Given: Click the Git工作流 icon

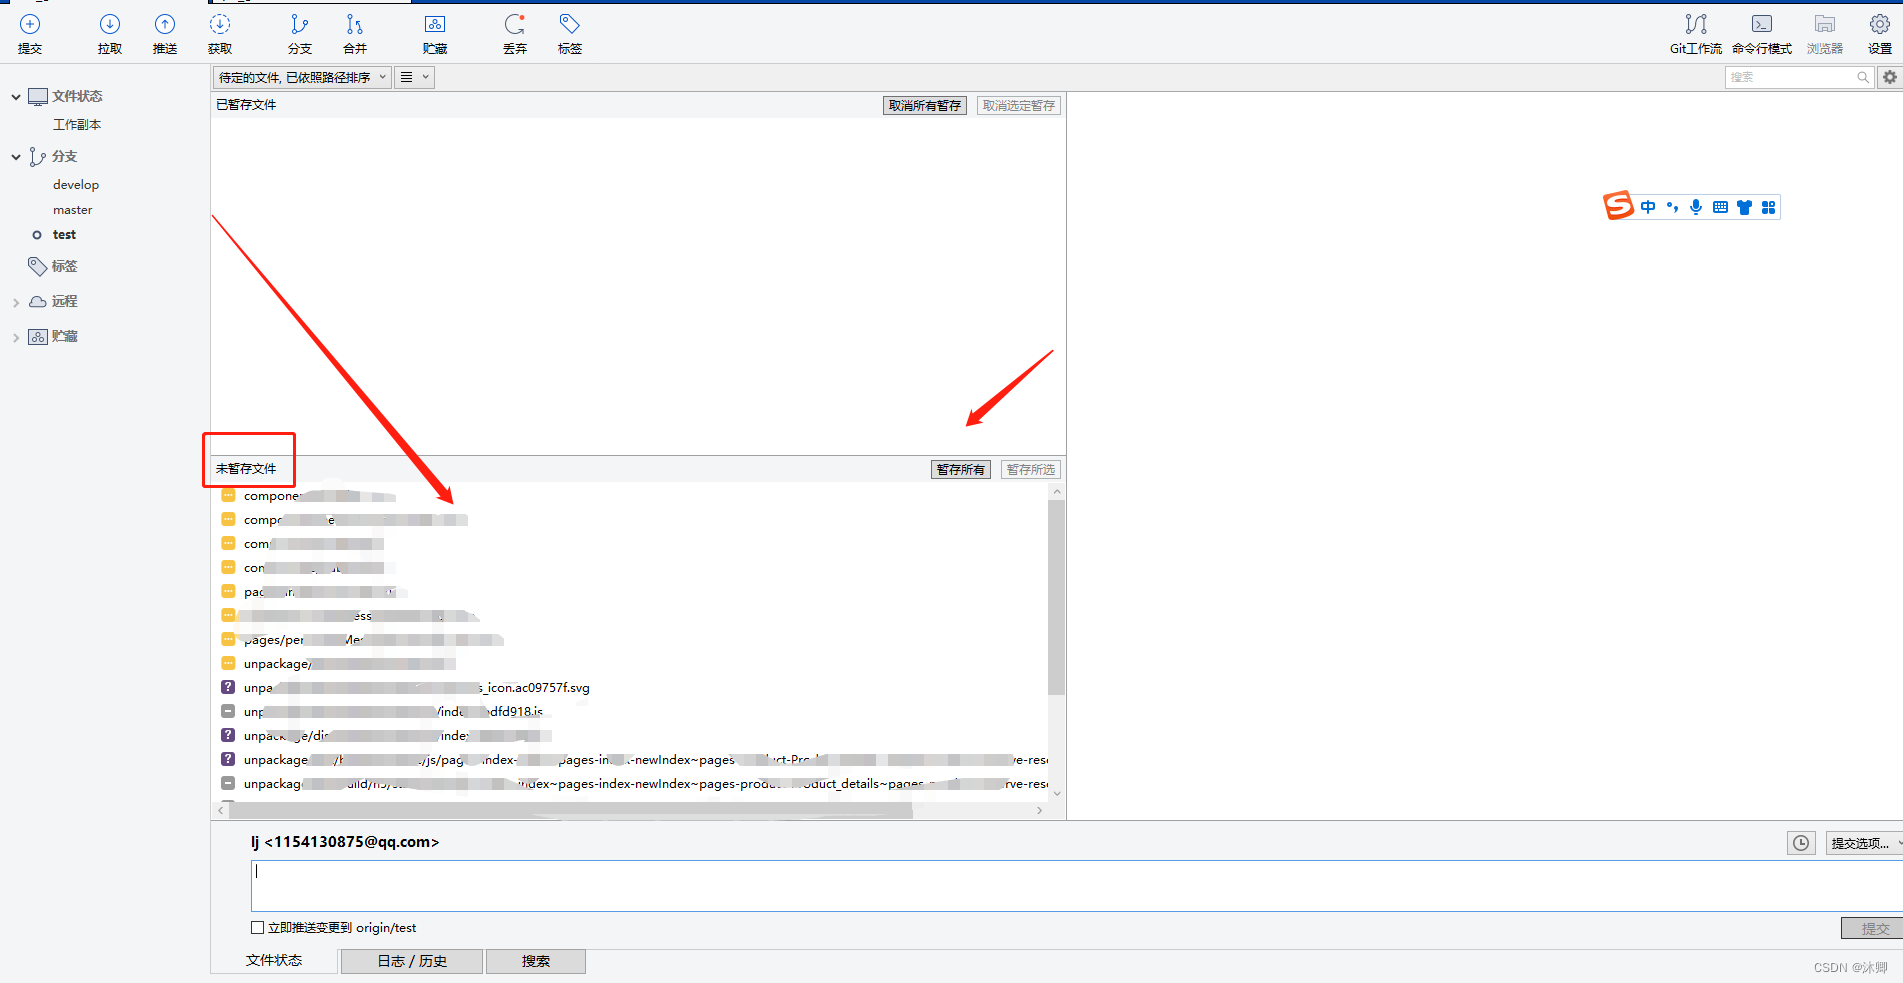Looking at the screenshot, I should (x=1694, y=33).
